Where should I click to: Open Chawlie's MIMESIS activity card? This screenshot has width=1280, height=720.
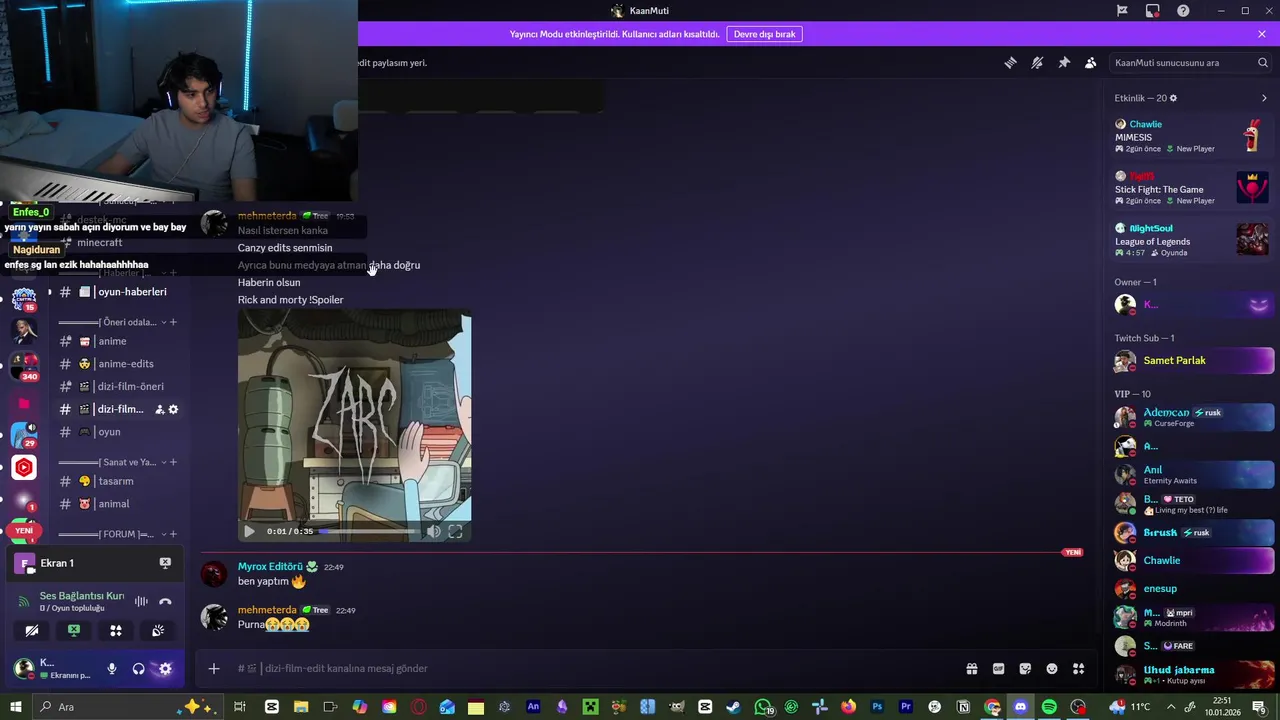tap(1192, 136)
